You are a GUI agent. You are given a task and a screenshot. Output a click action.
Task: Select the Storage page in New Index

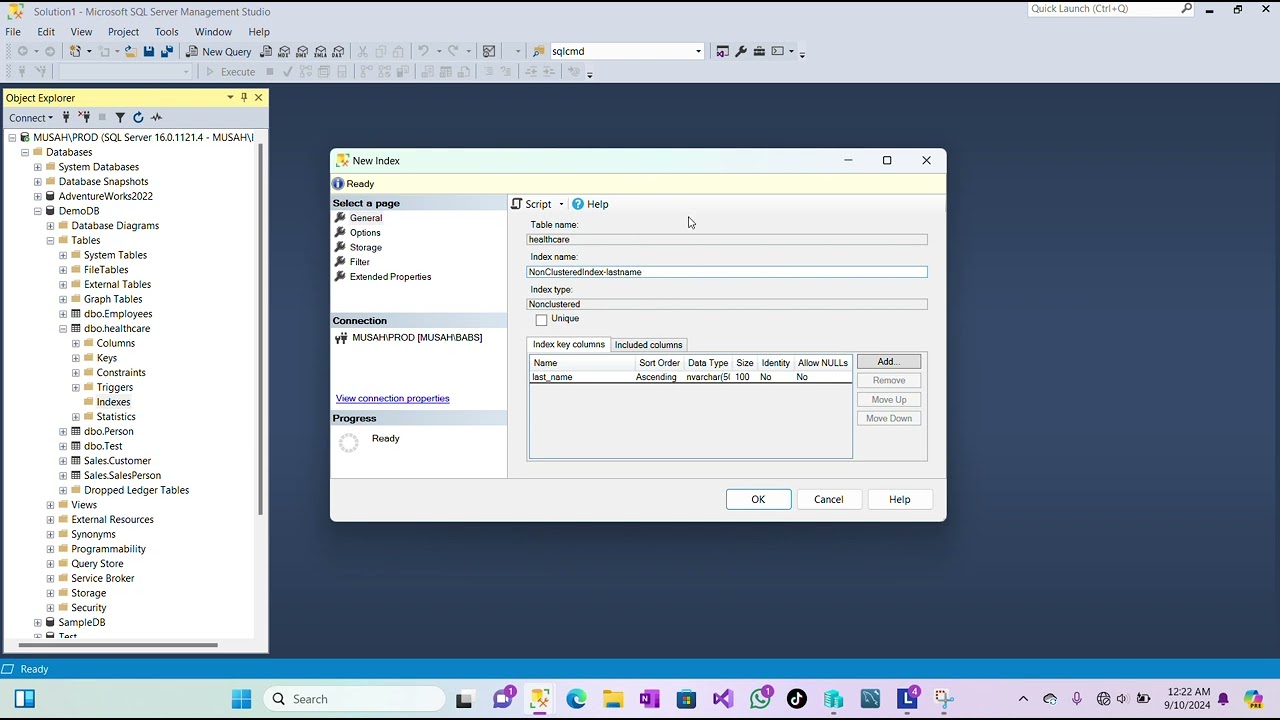tap(366, 247)
